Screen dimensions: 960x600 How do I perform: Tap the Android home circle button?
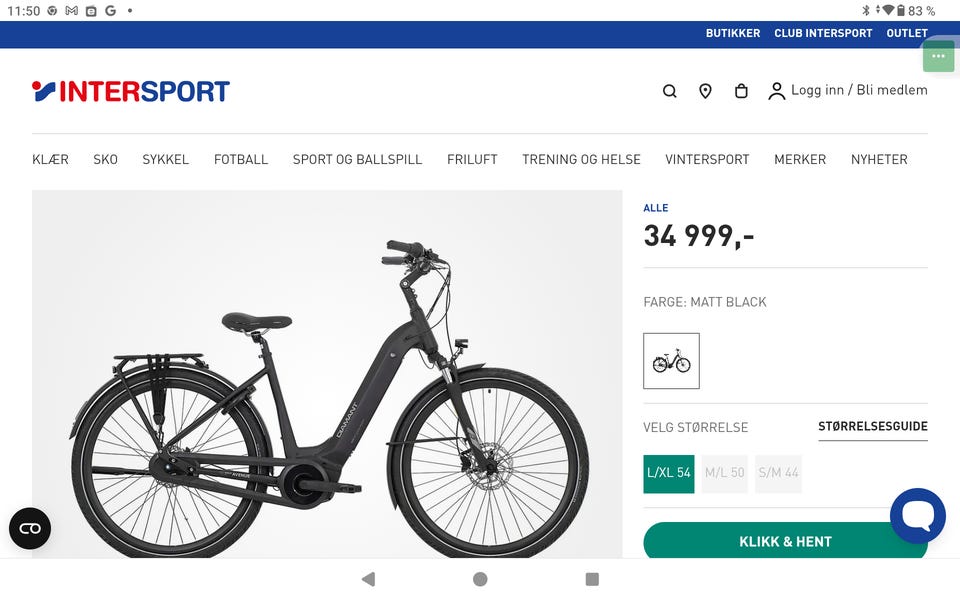480,579
